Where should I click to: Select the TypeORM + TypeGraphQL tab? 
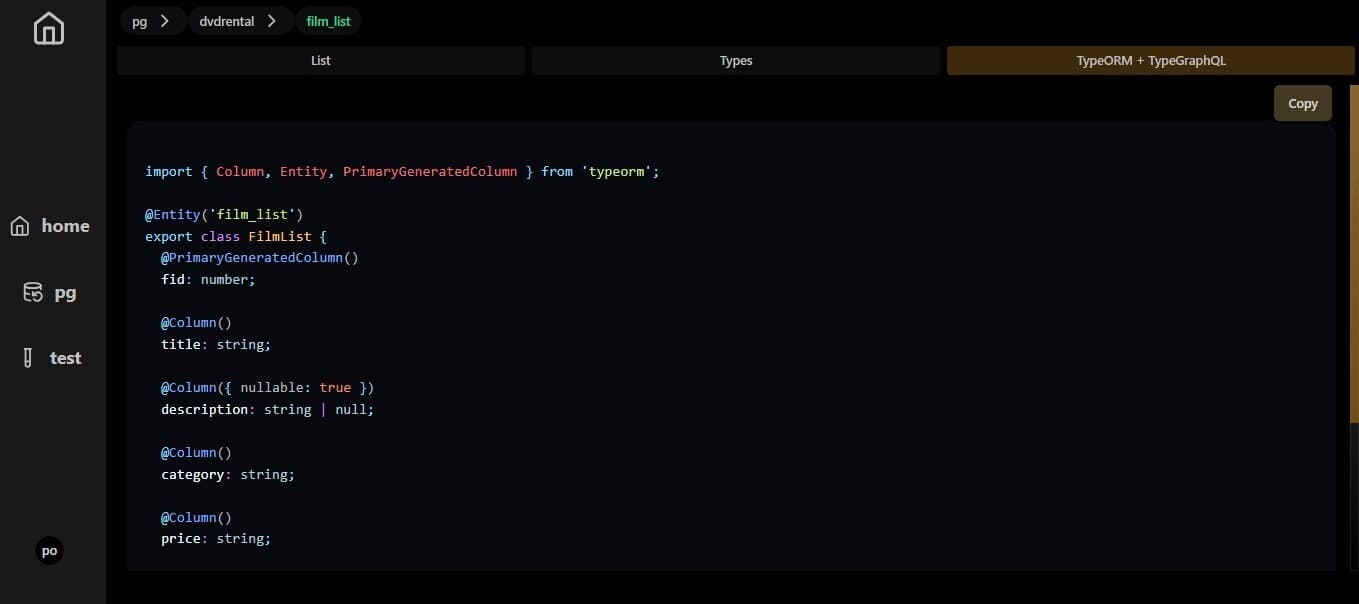tap(1151, 61)
